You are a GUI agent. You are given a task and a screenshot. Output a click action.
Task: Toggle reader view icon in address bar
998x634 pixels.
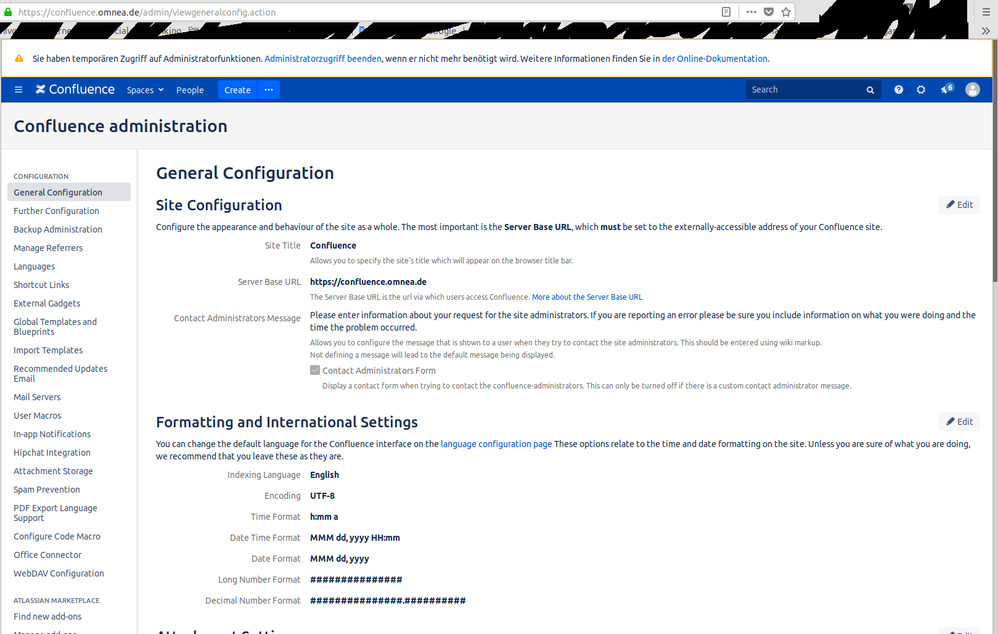coord(726,12)
